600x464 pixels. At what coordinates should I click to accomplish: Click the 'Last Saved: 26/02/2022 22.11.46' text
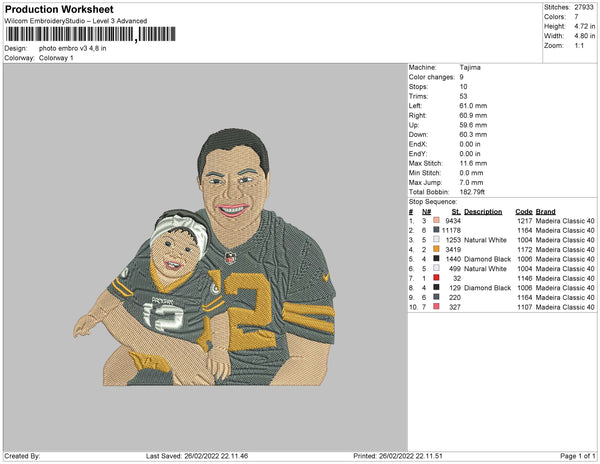click(197, 456)
